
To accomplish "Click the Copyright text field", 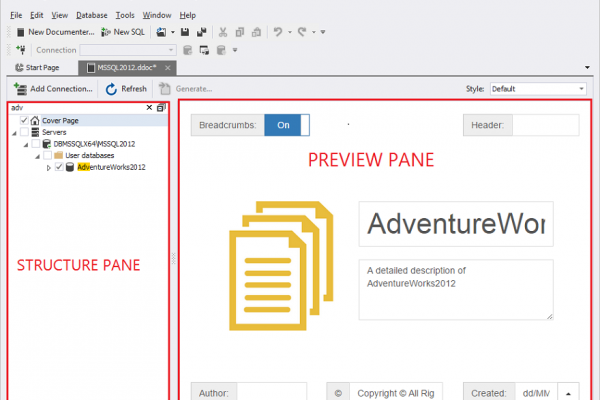I will click(396, 392).
